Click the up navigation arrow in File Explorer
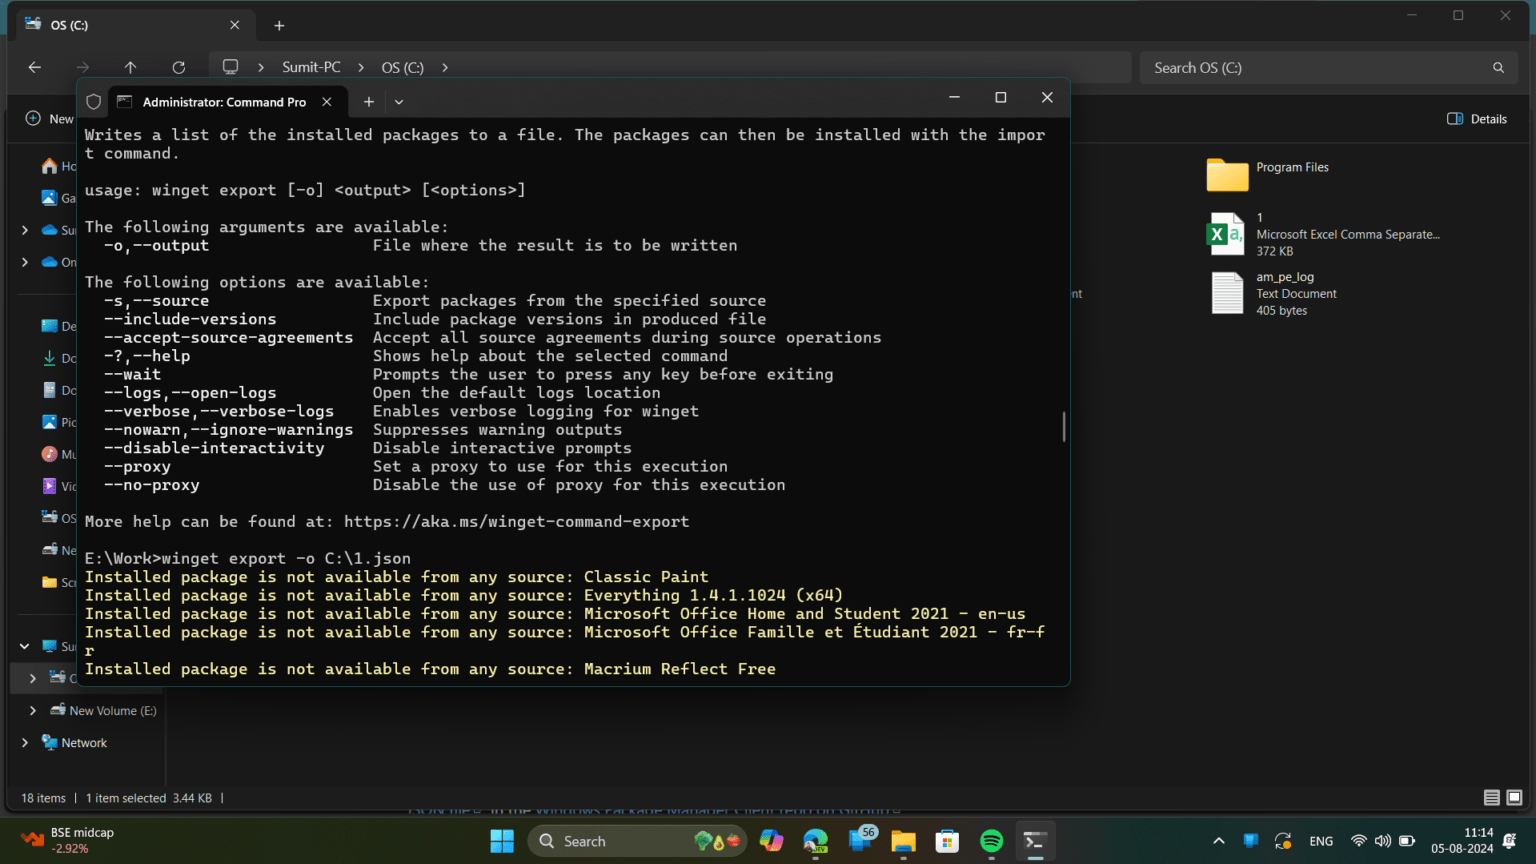 (130, 67)
